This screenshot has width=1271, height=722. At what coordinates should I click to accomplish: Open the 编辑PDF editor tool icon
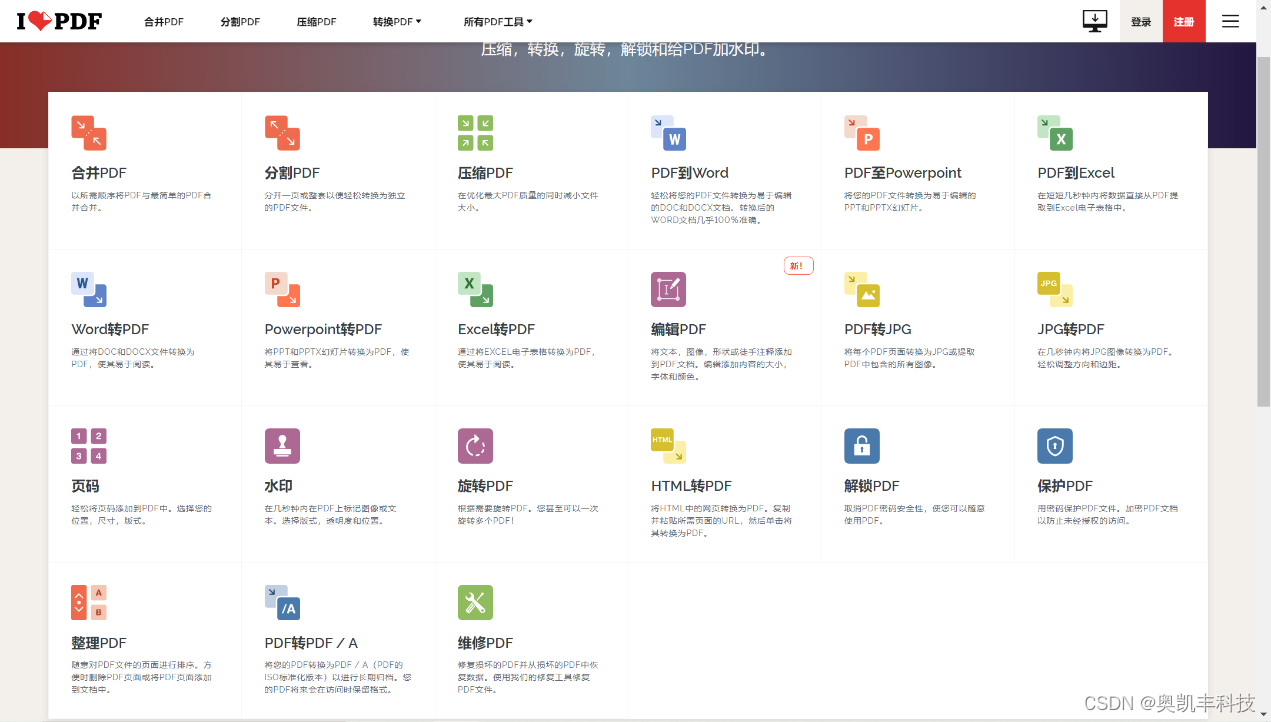coord(668,289)
